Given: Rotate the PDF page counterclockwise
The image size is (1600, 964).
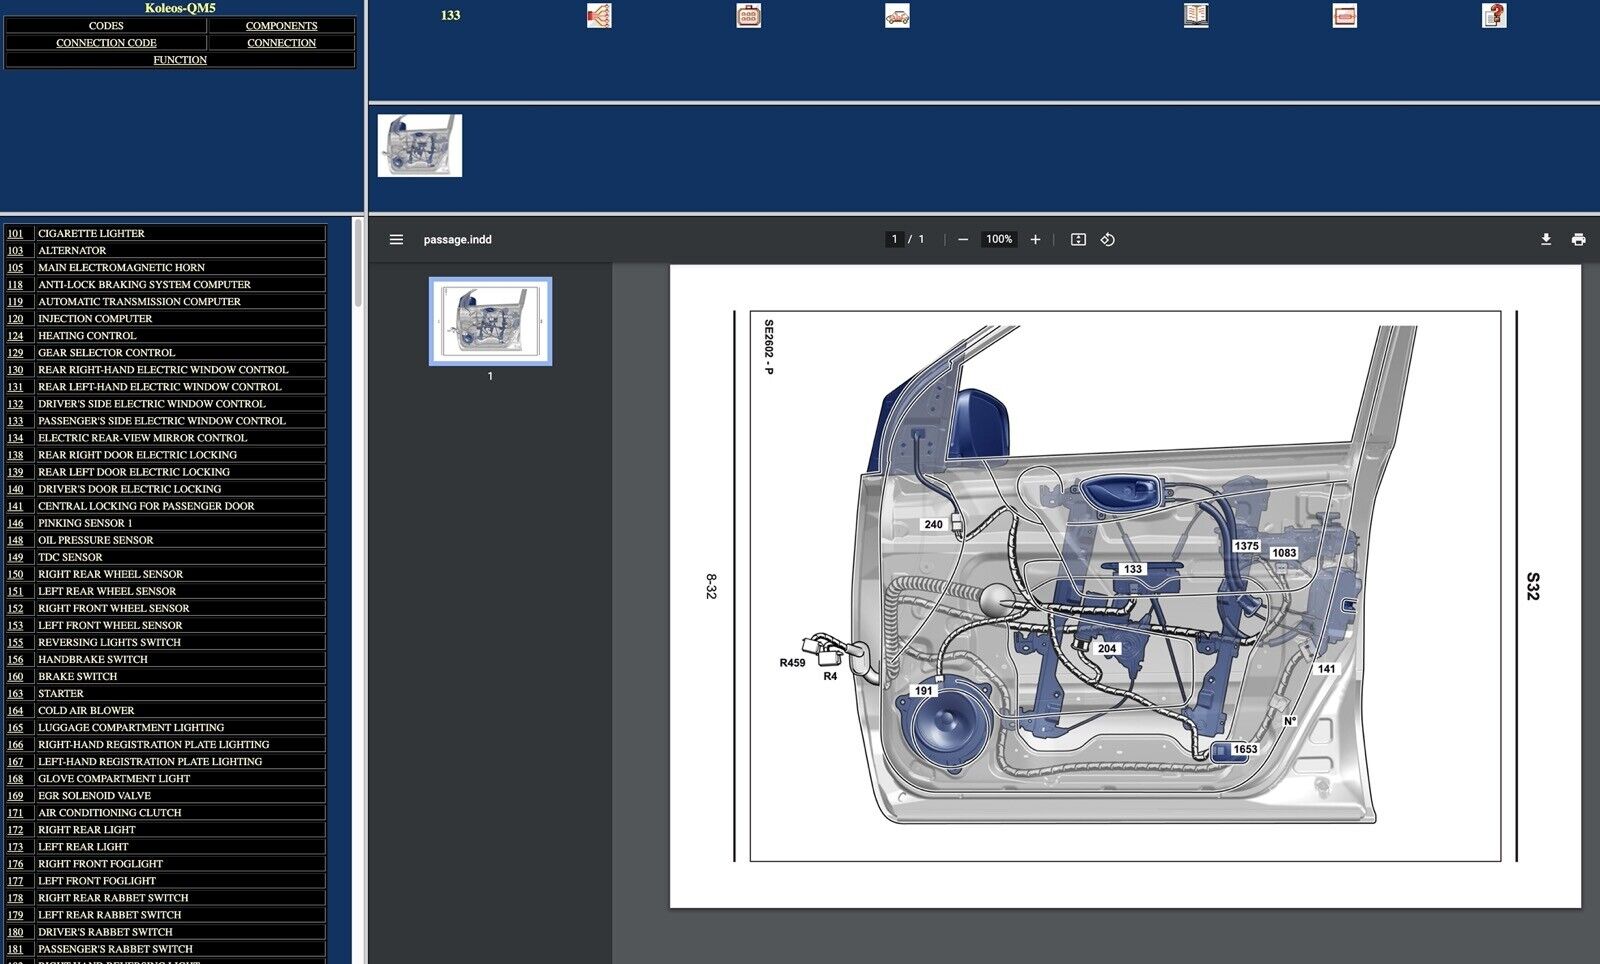Looking at the screenshot, I should (1108, 240).
